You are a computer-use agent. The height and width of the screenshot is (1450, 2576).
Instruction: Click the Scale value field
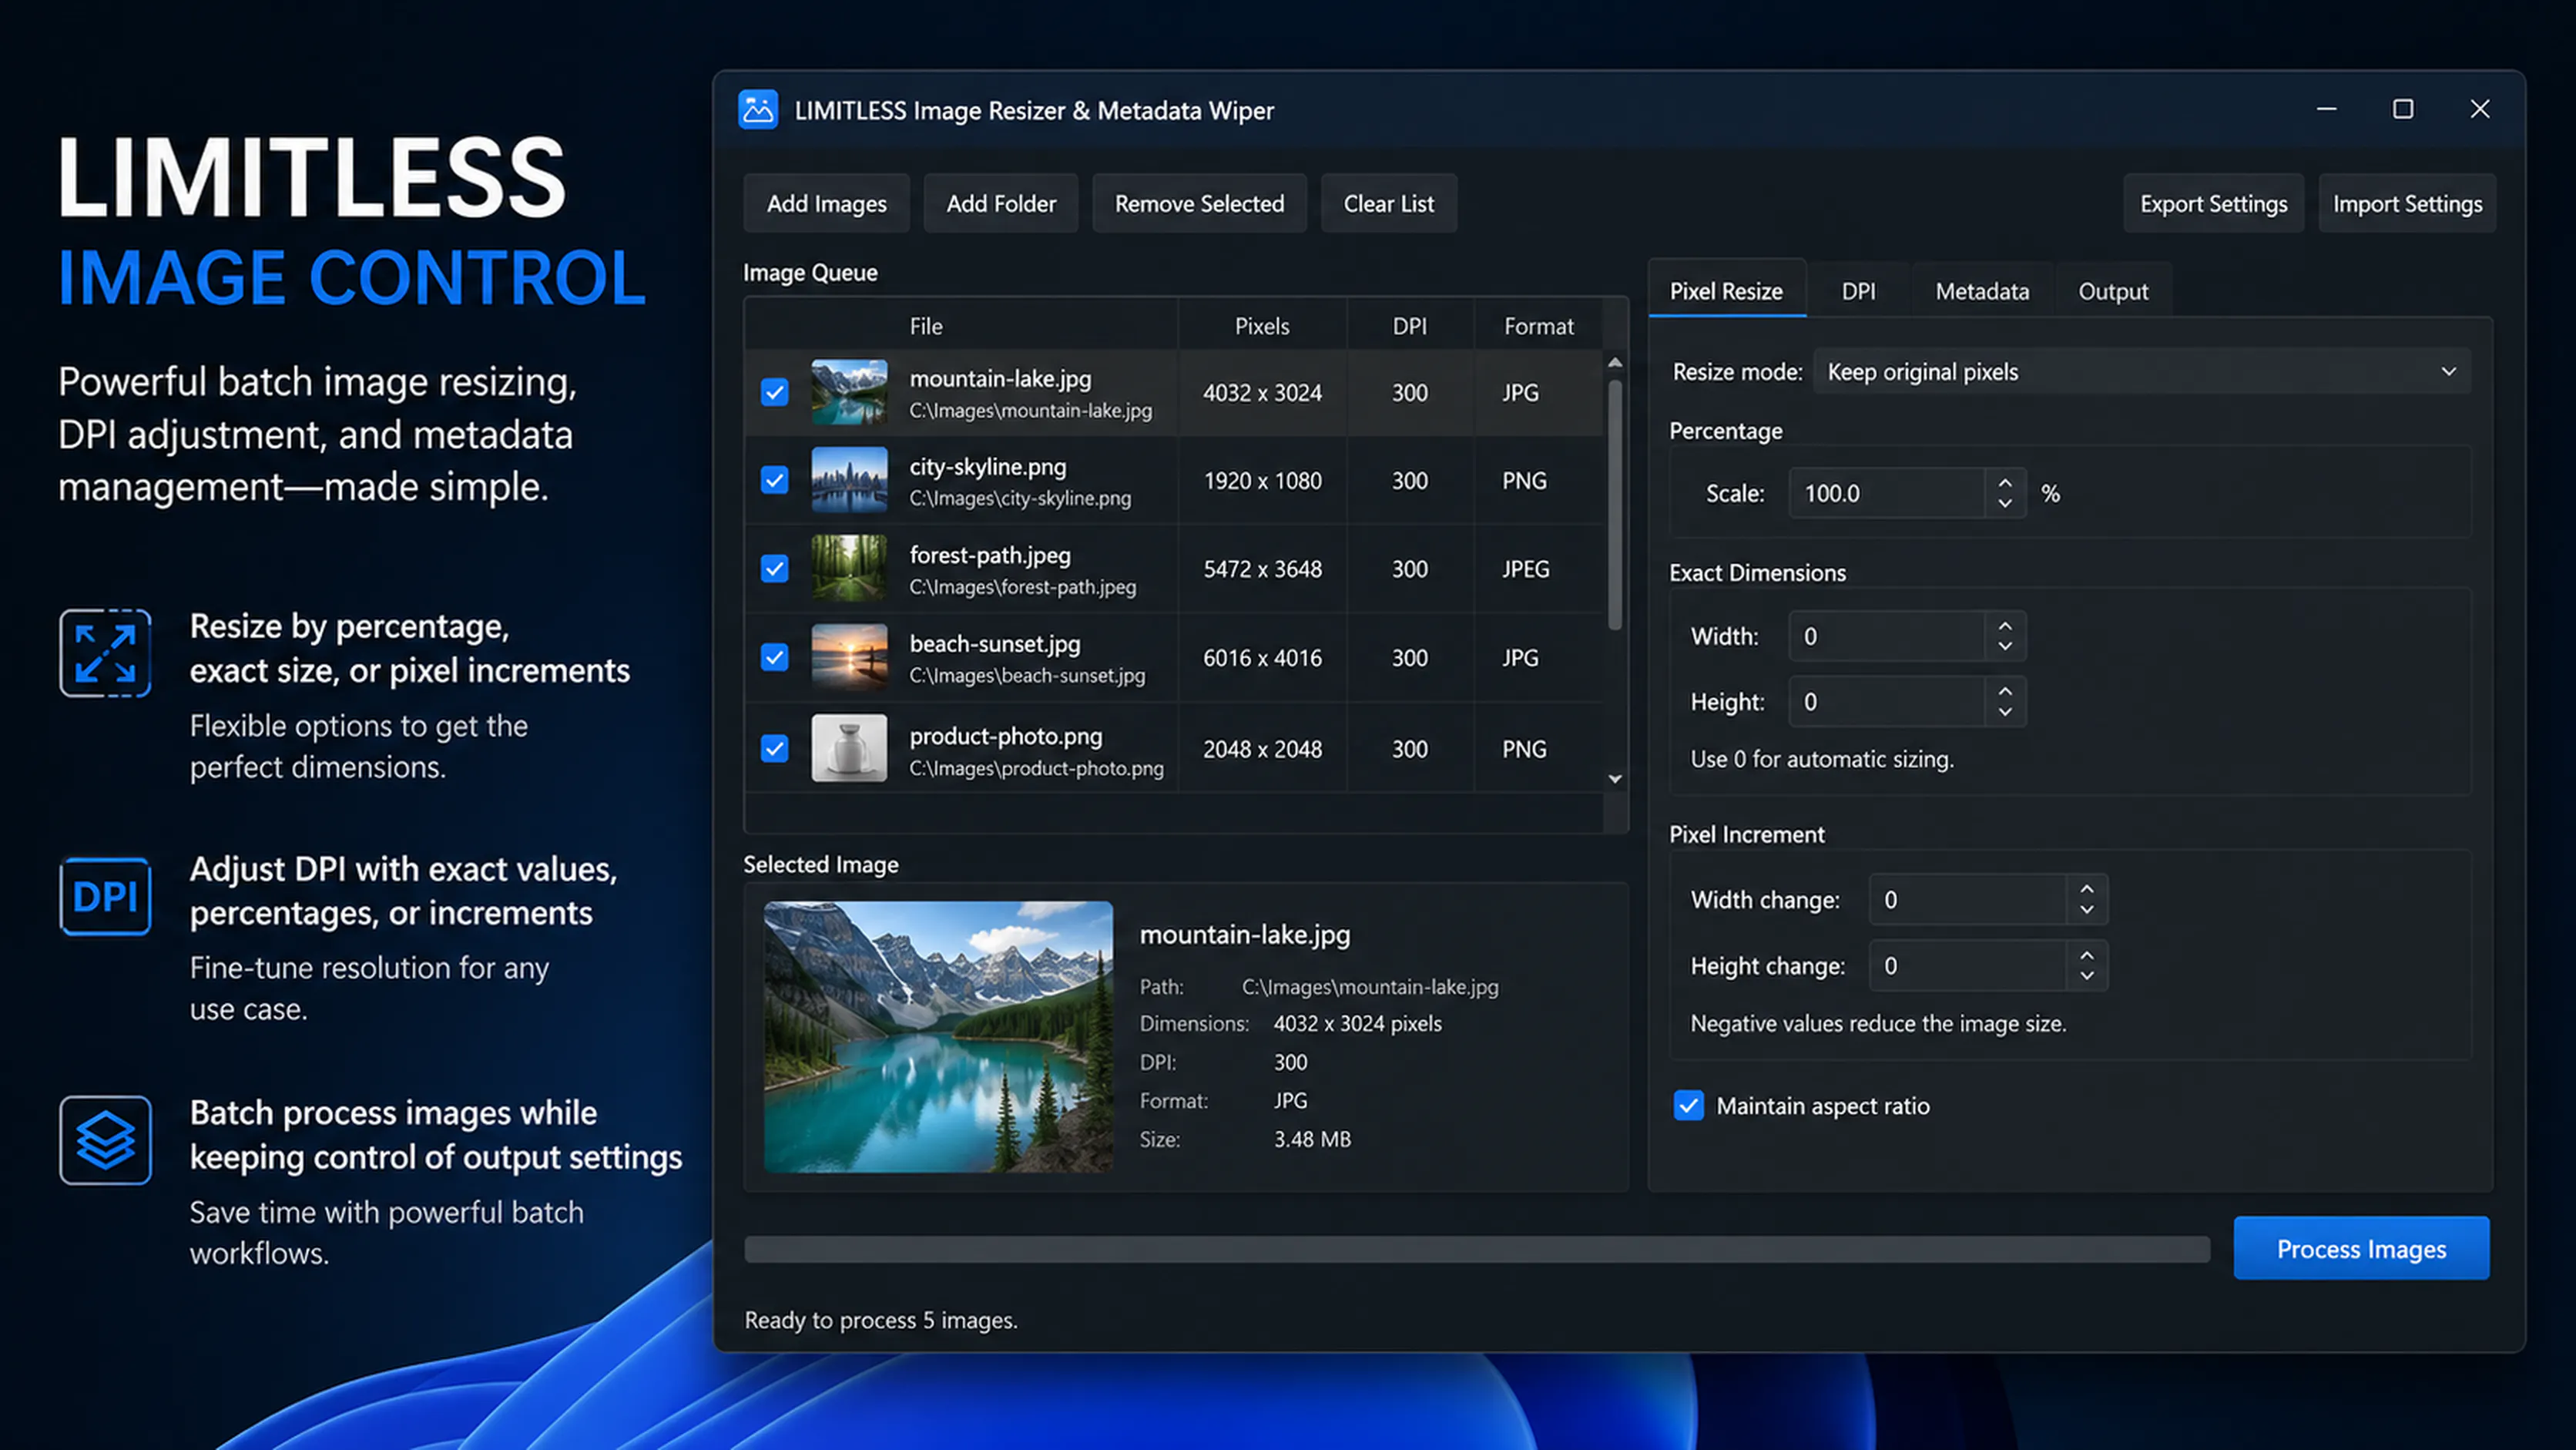coord(1886,494)
